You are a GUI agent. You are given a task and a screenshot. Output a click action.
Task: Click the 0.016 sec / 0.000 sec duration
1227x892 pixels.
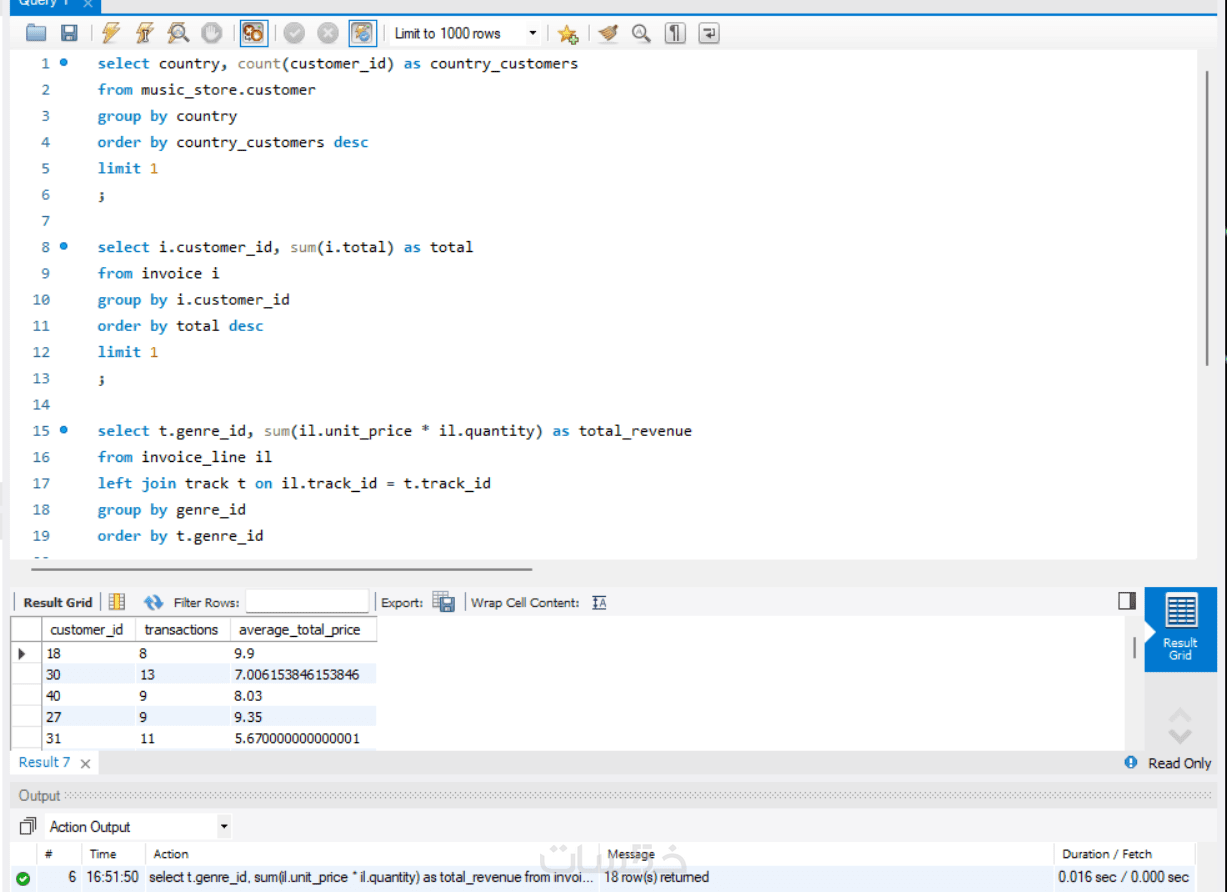click(1124, 877)
